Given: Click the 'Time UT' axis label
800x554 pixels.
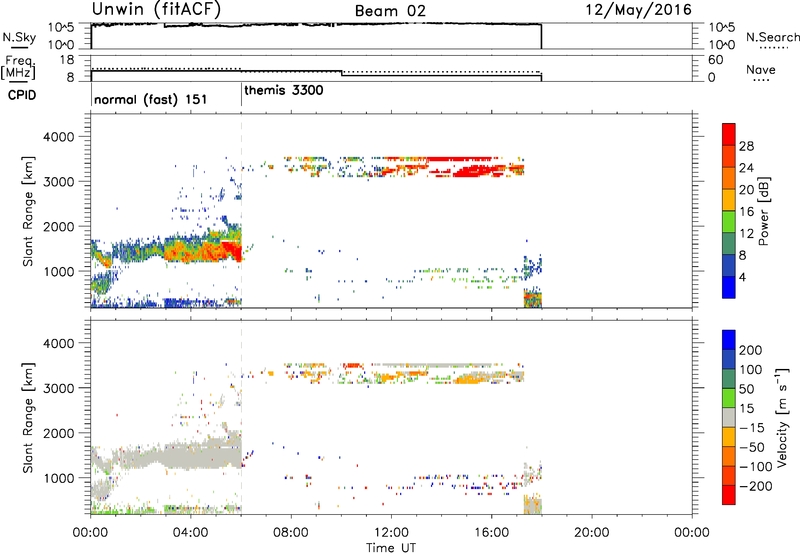Looking at the screenshot, I should [x=391, y=548].
